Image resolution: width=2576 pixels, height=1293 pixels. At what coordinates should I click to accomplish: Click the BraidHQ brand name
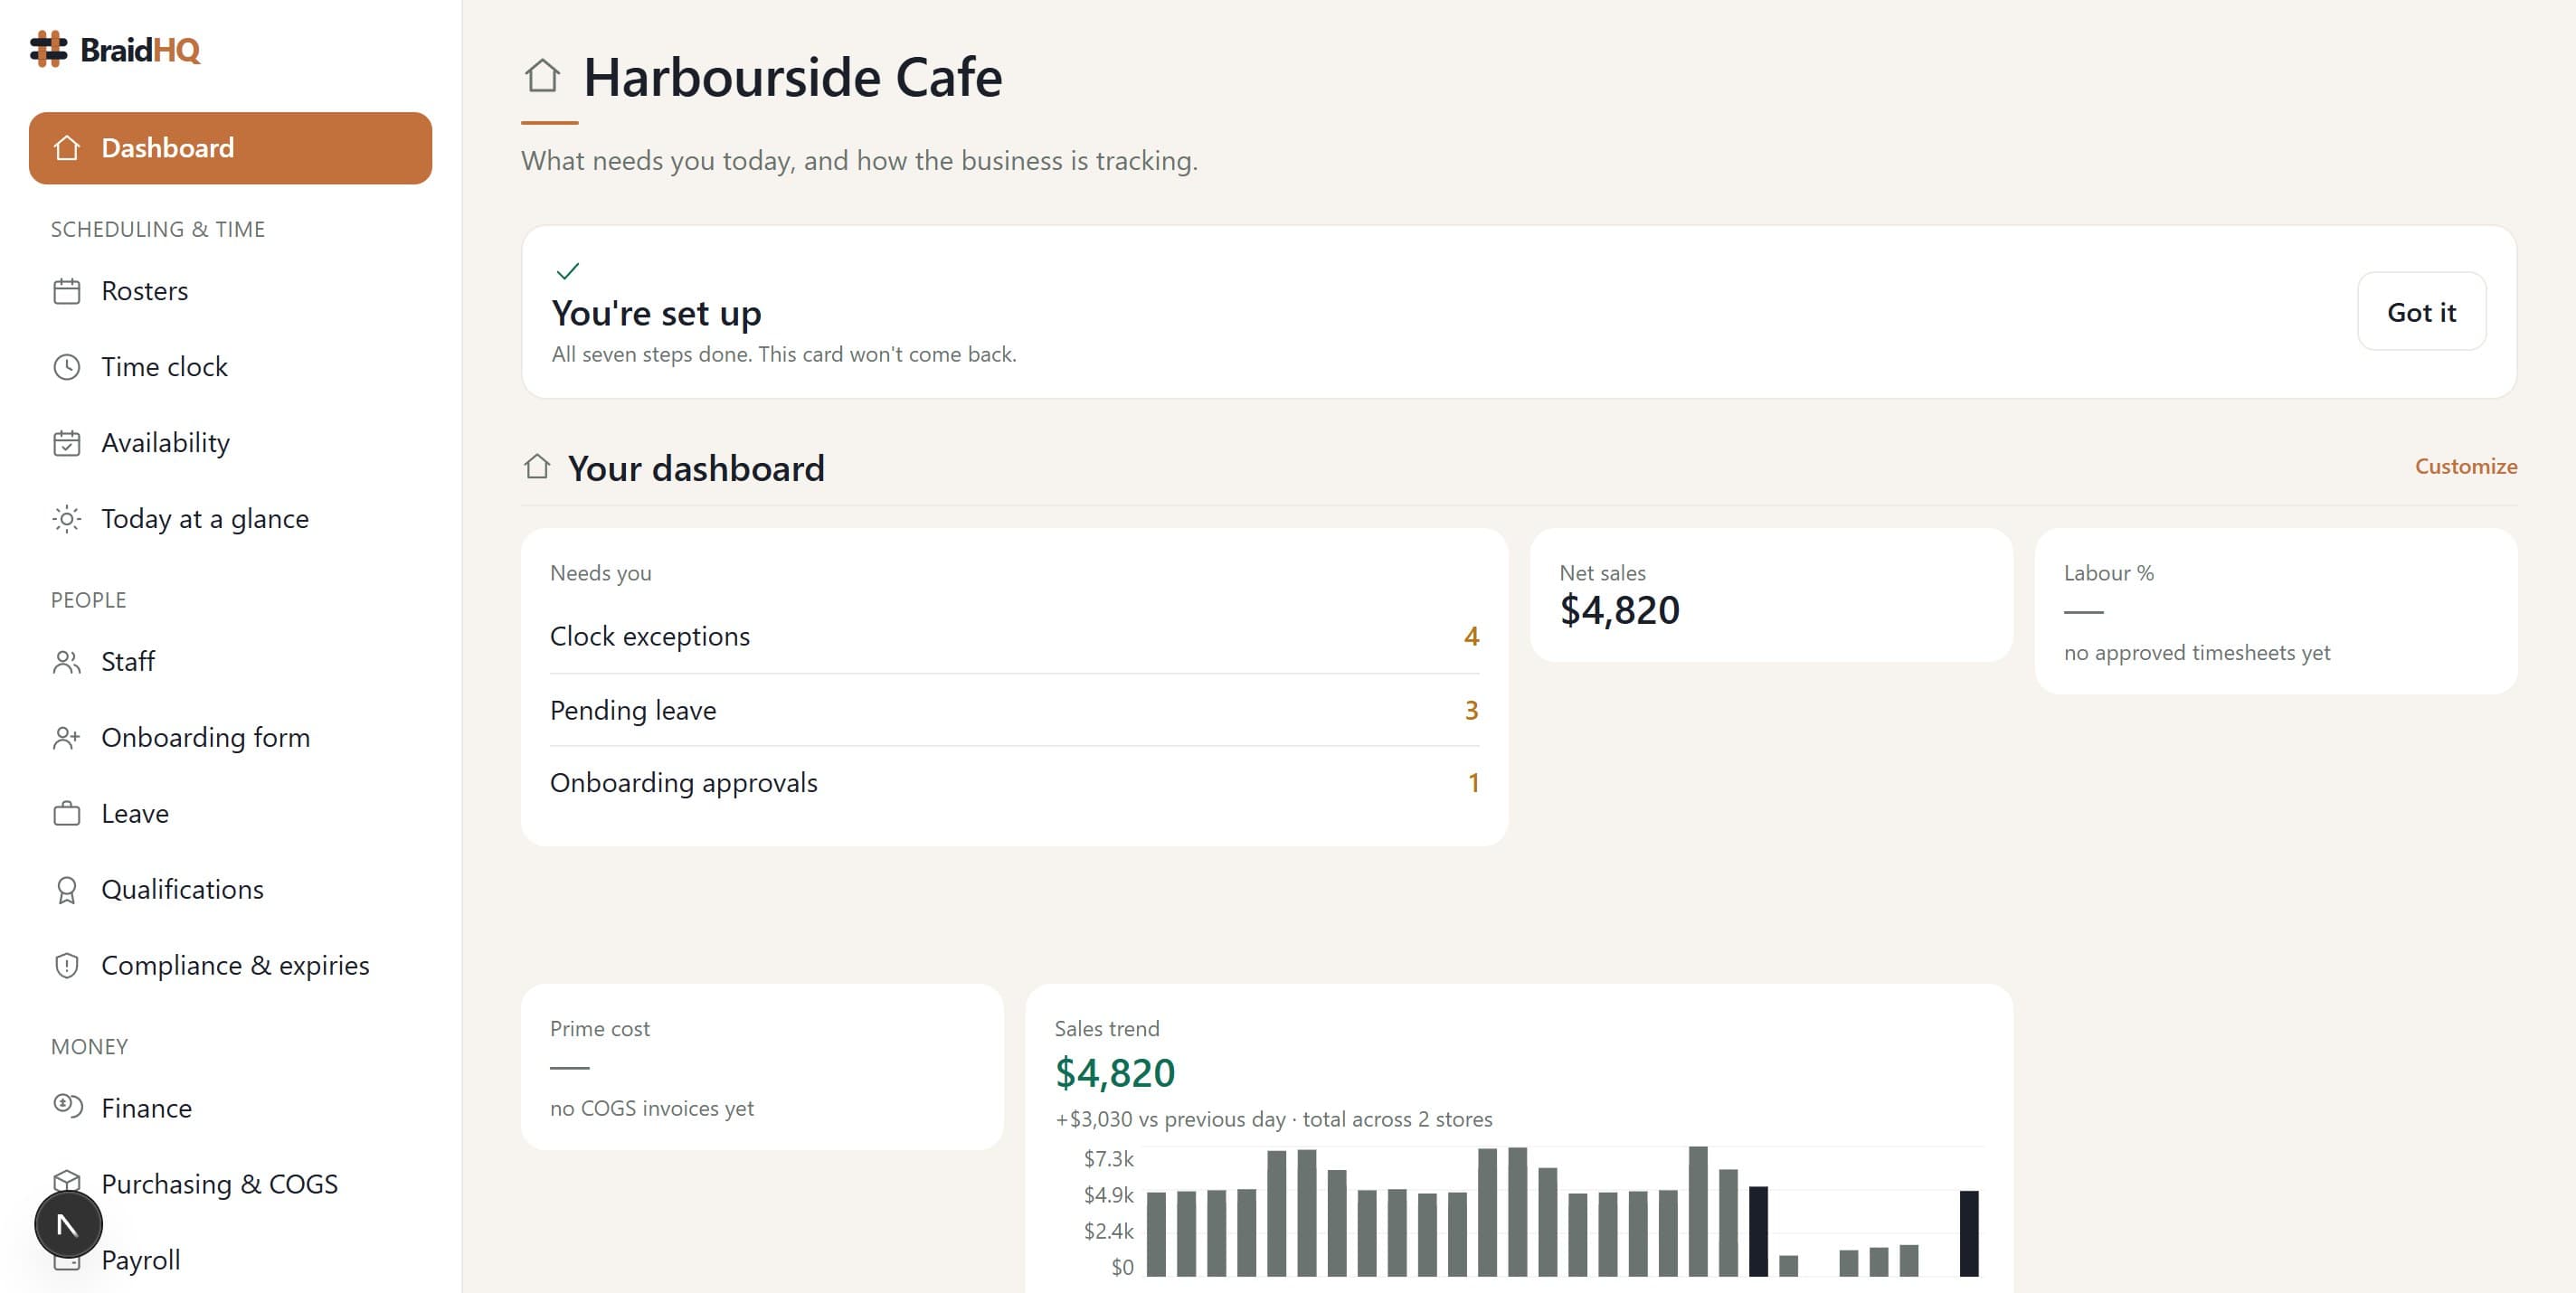140,50
